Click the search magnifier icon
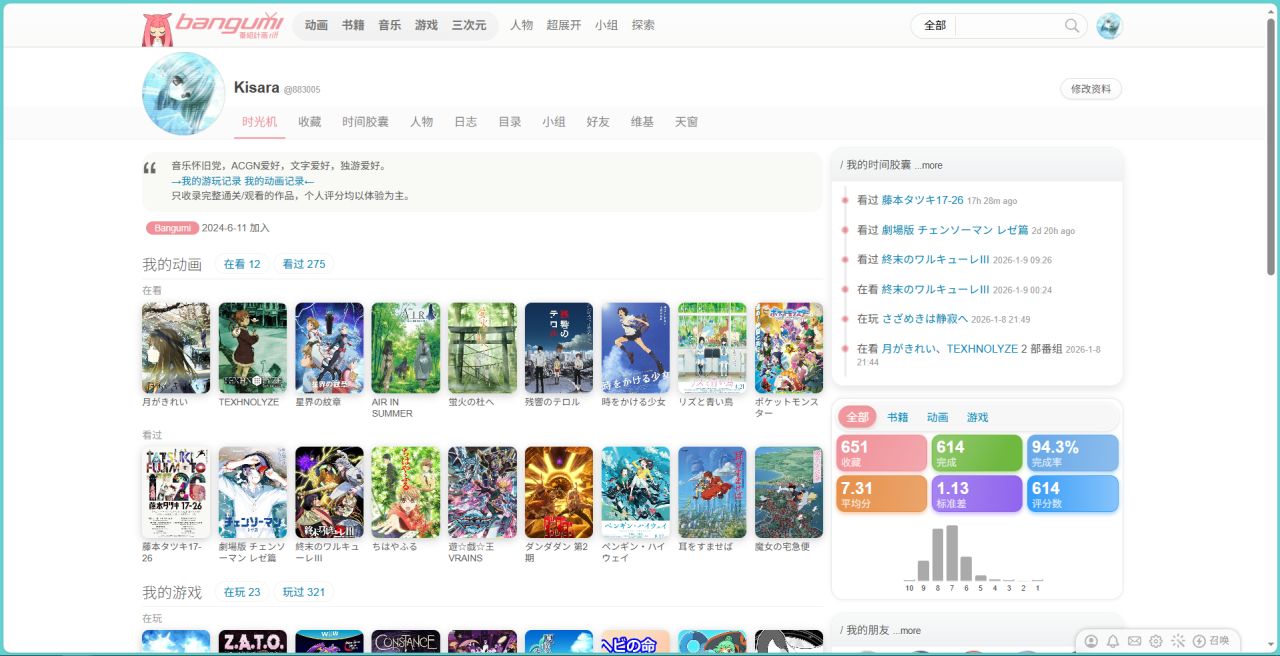This screenshot has width=1280, height=656. pyautogui.click(x=1072, y=26)
